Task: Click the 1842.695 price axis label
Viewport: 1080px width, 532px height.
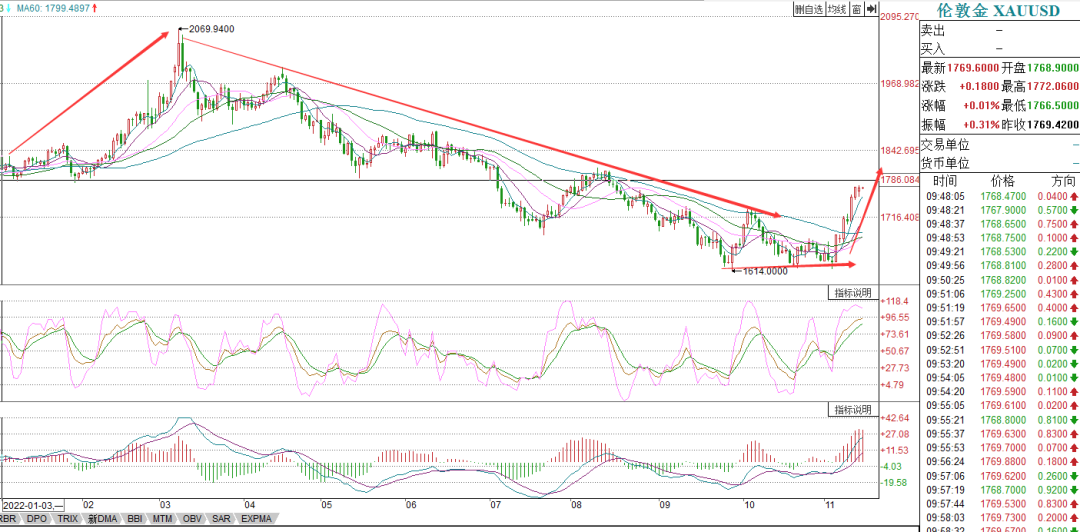Action: pyautogui.click(x=900, y=150)
